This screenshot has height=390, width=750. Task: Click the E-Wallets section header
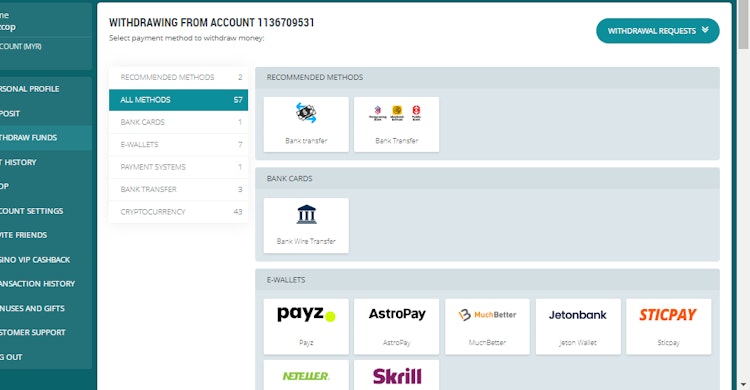pos(487,280)
